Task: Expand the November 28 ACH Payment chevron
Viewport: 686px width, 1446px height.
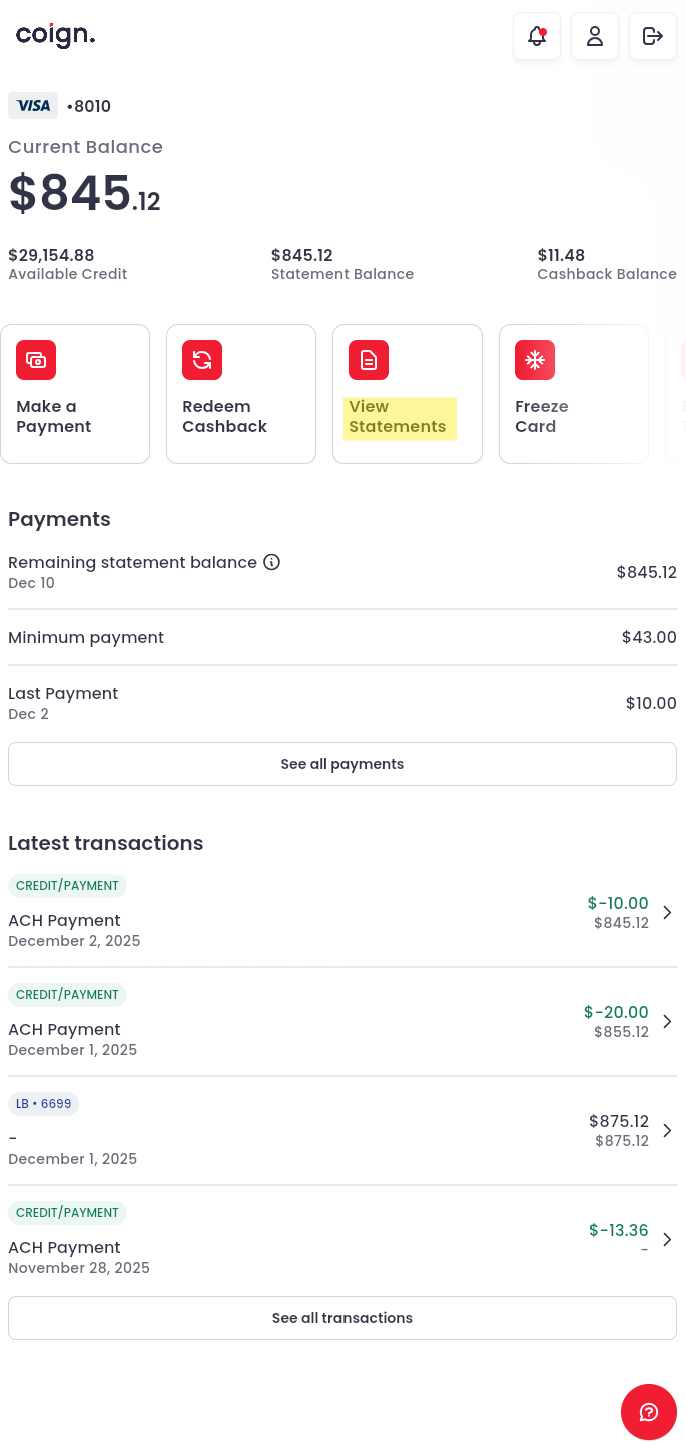Action: (668, 1239)
